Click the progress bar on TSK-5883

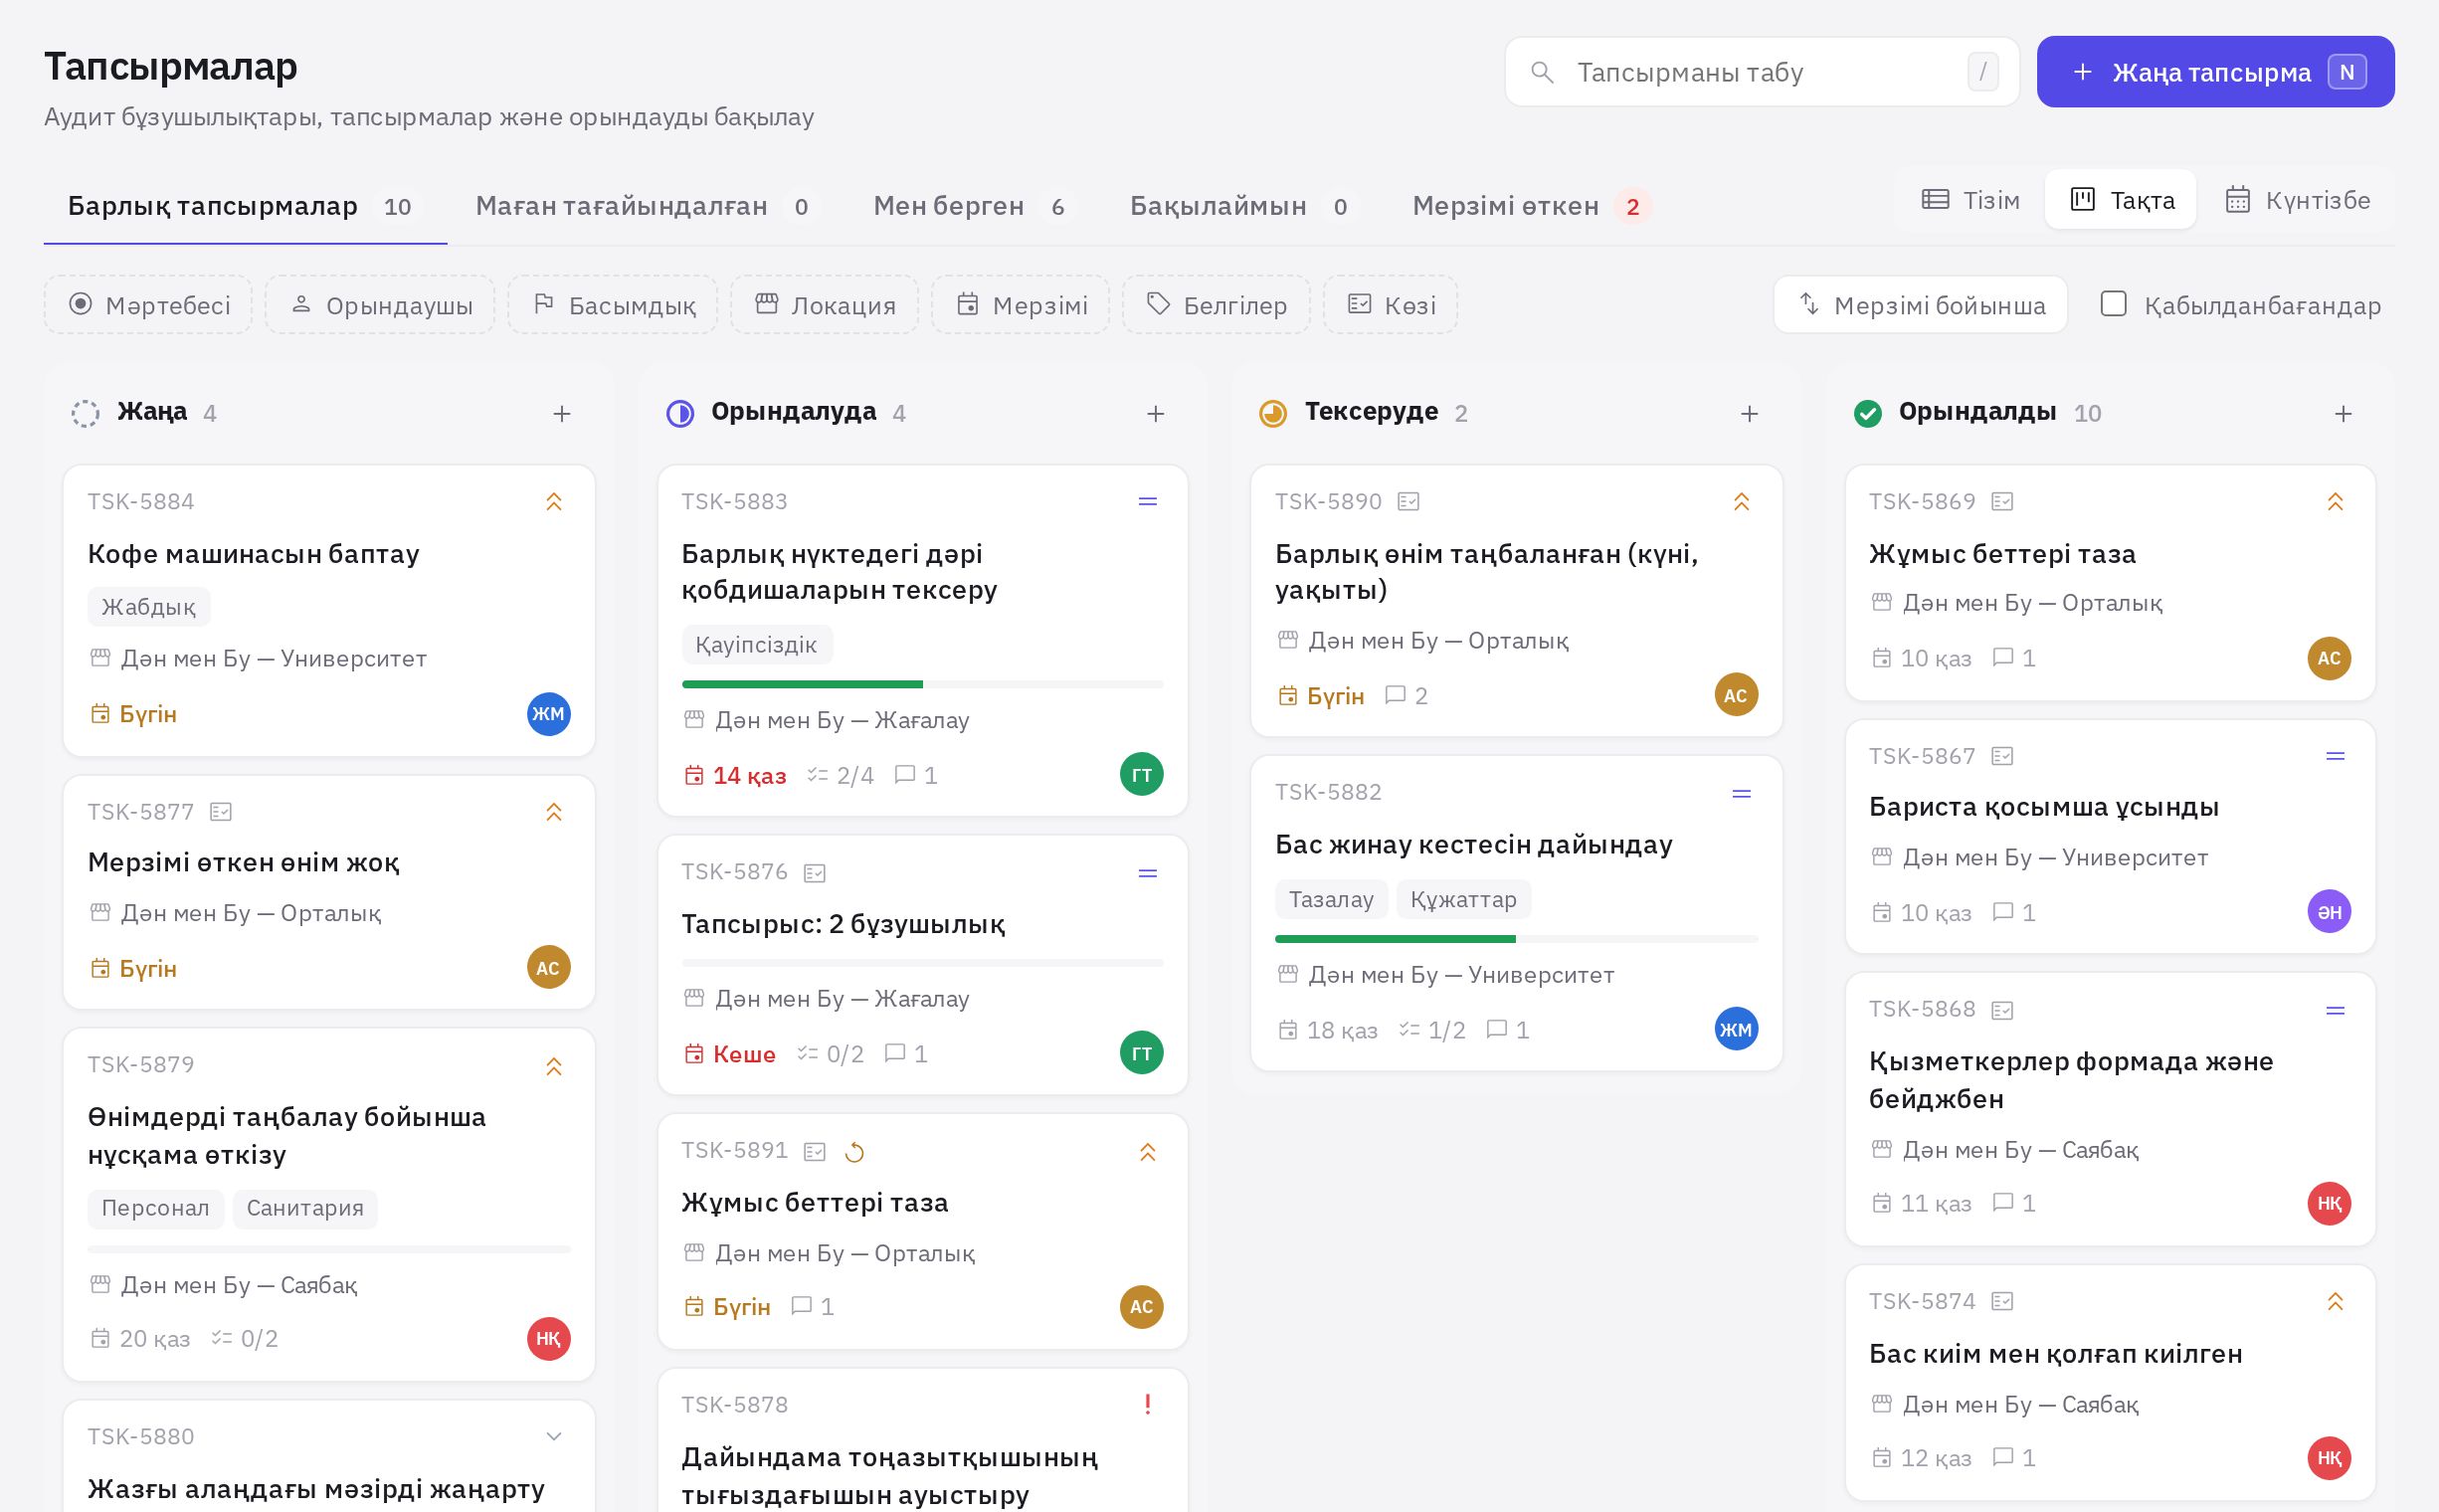pos(922,685)
